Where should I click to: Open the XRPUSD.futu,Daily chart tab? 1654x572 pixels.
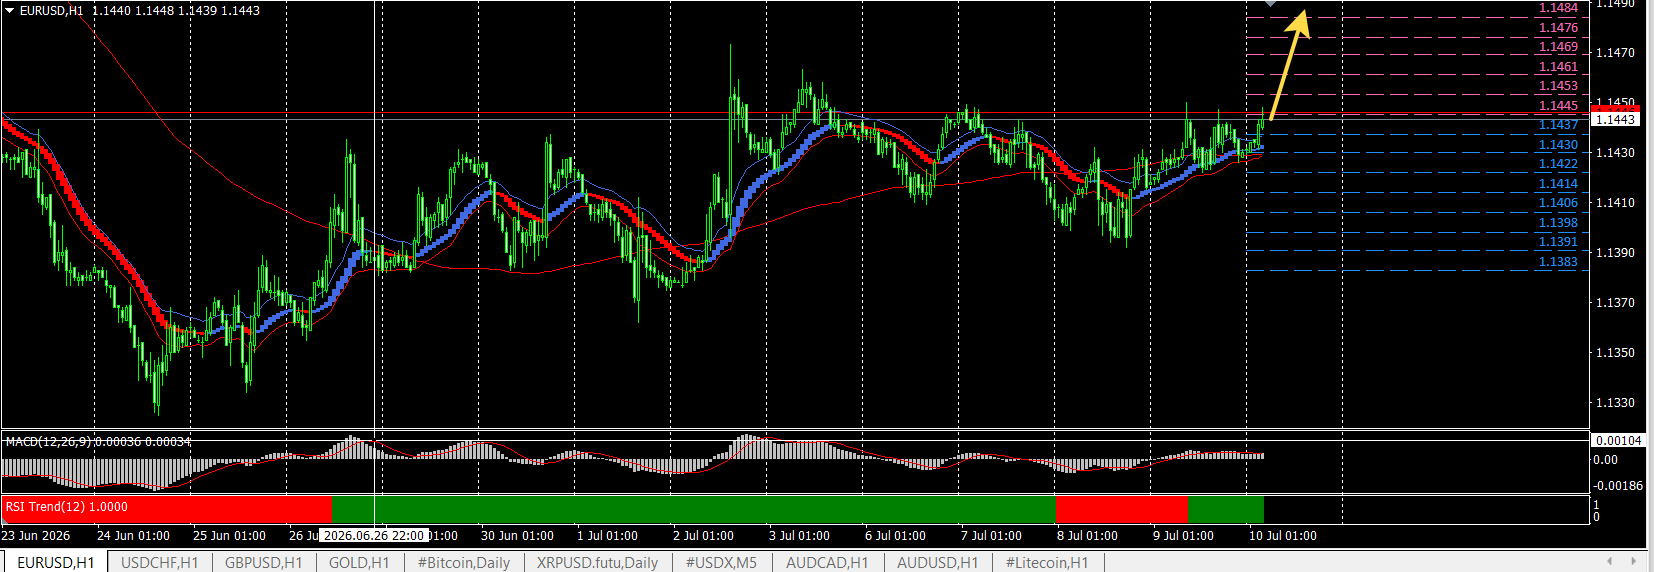point(597,562)
